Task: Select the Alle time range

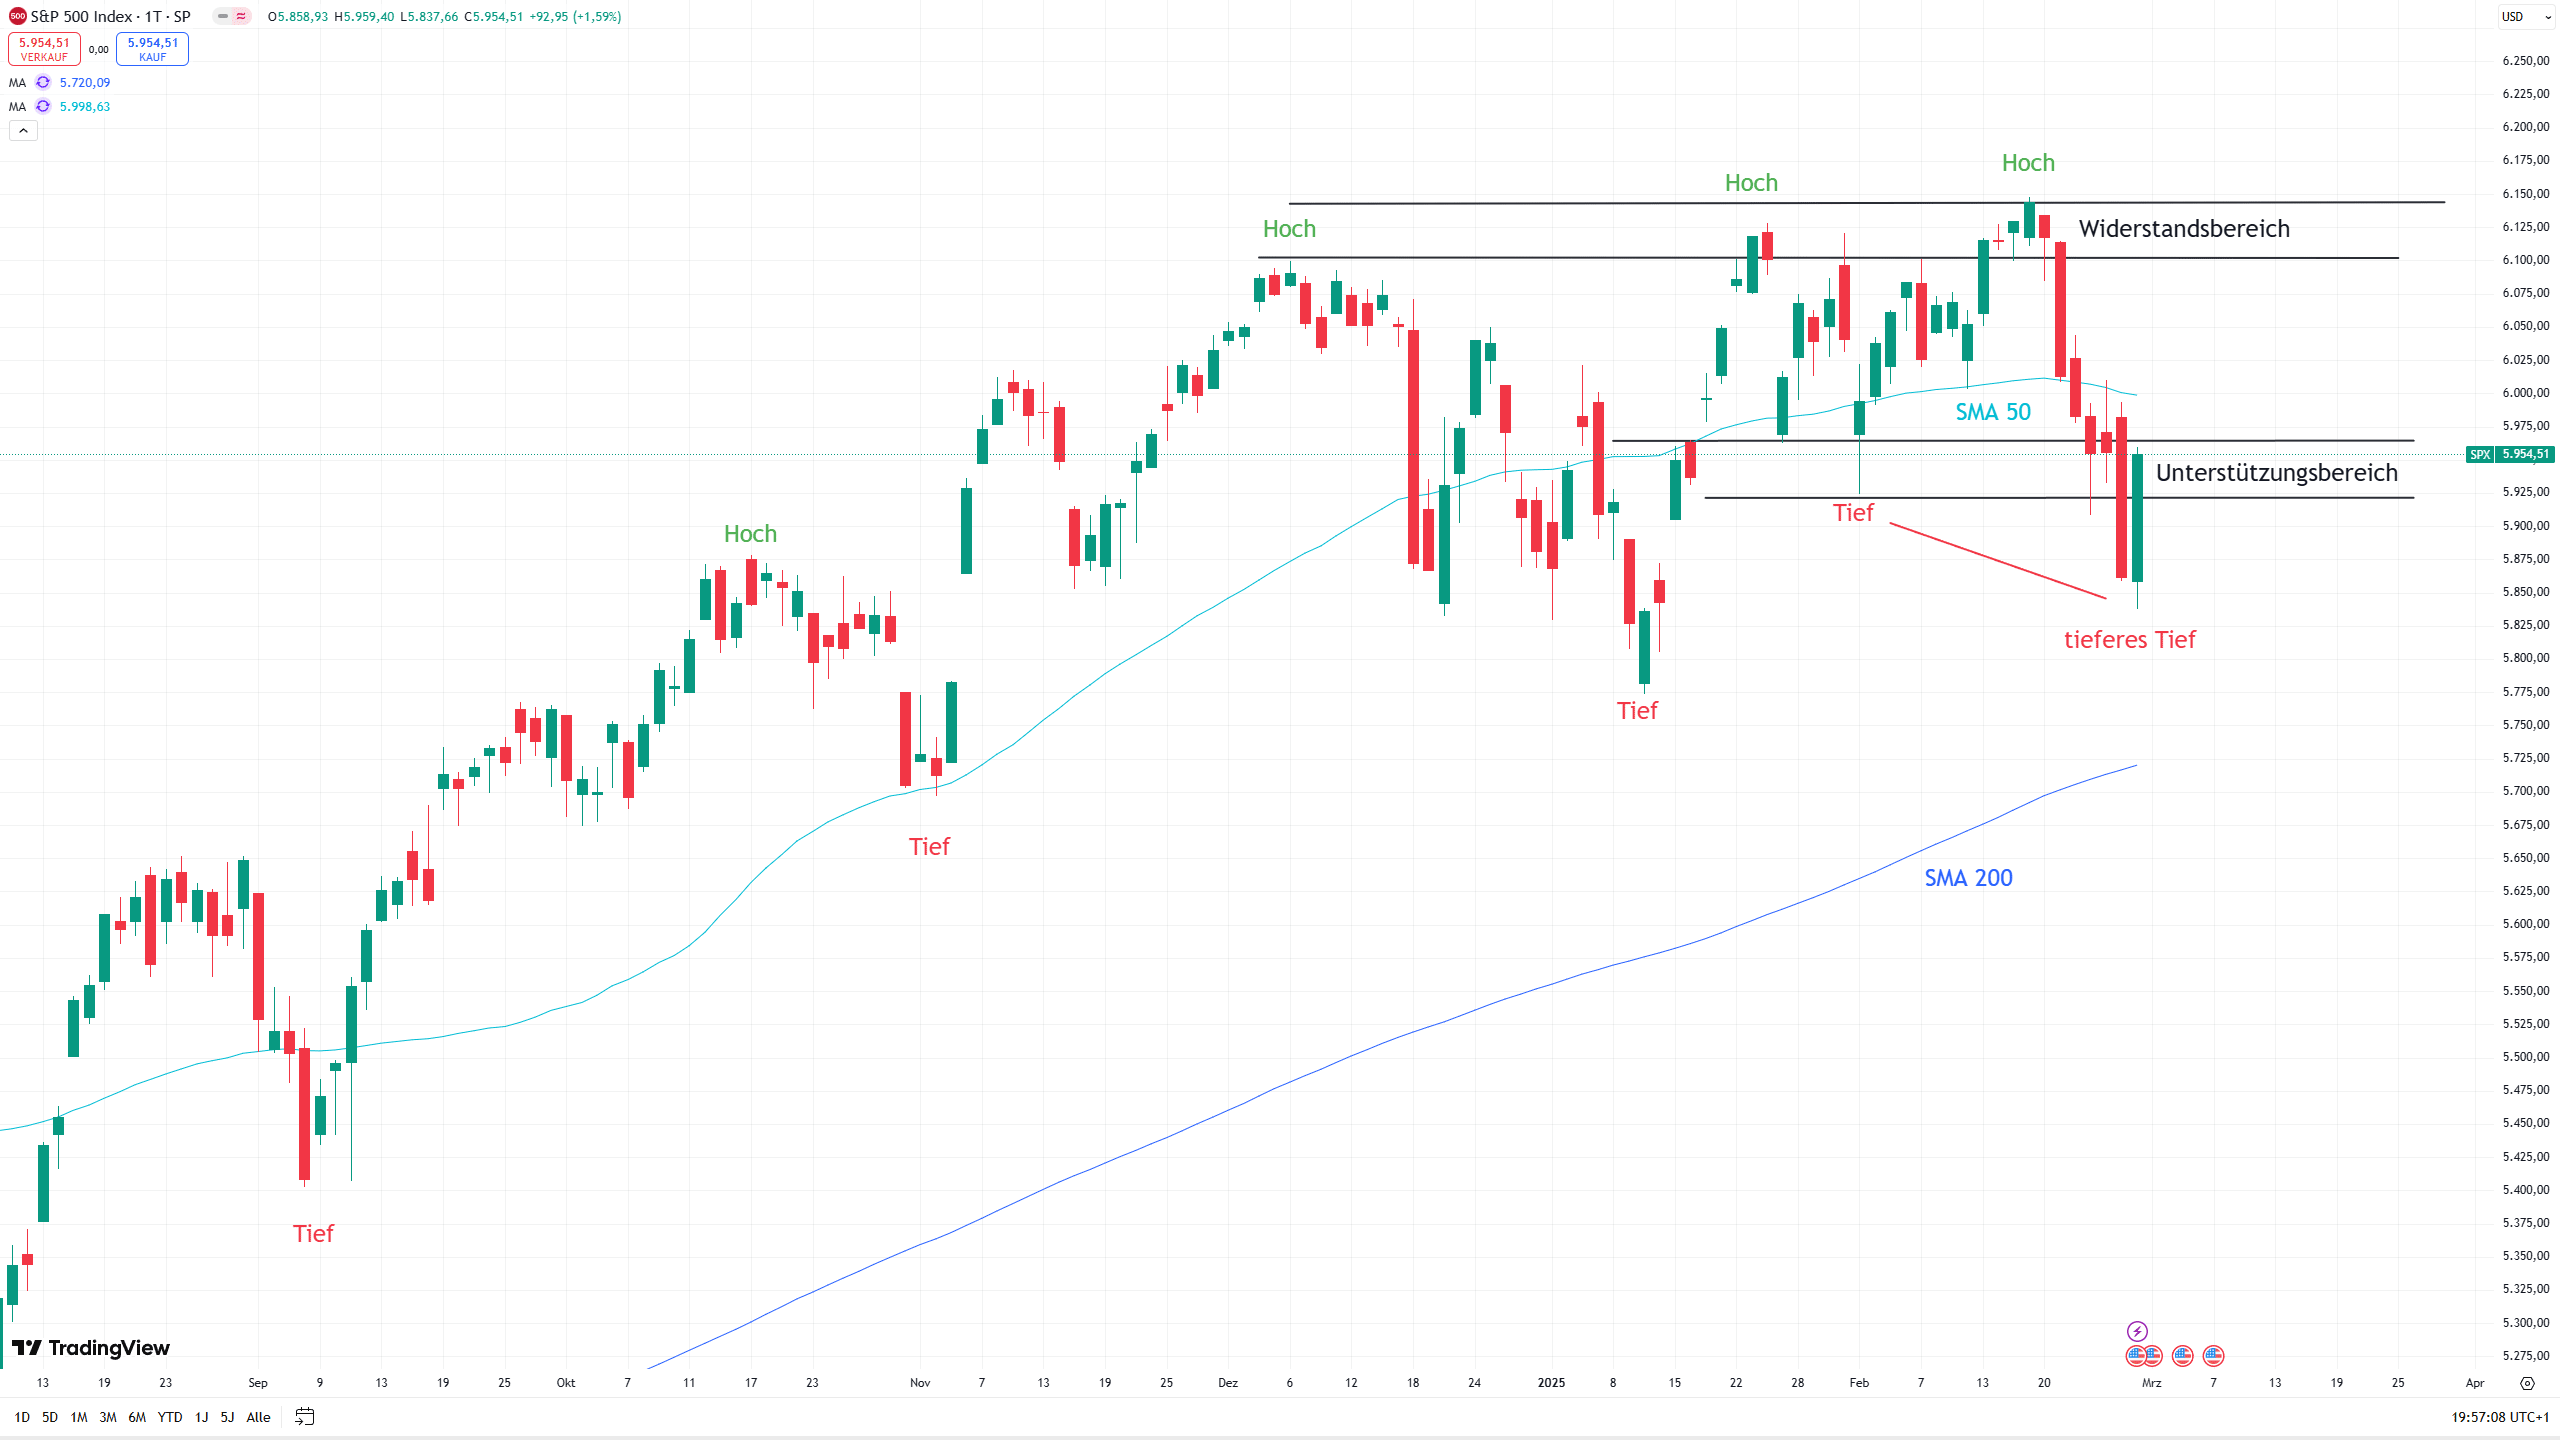Action: [258, 1417]
